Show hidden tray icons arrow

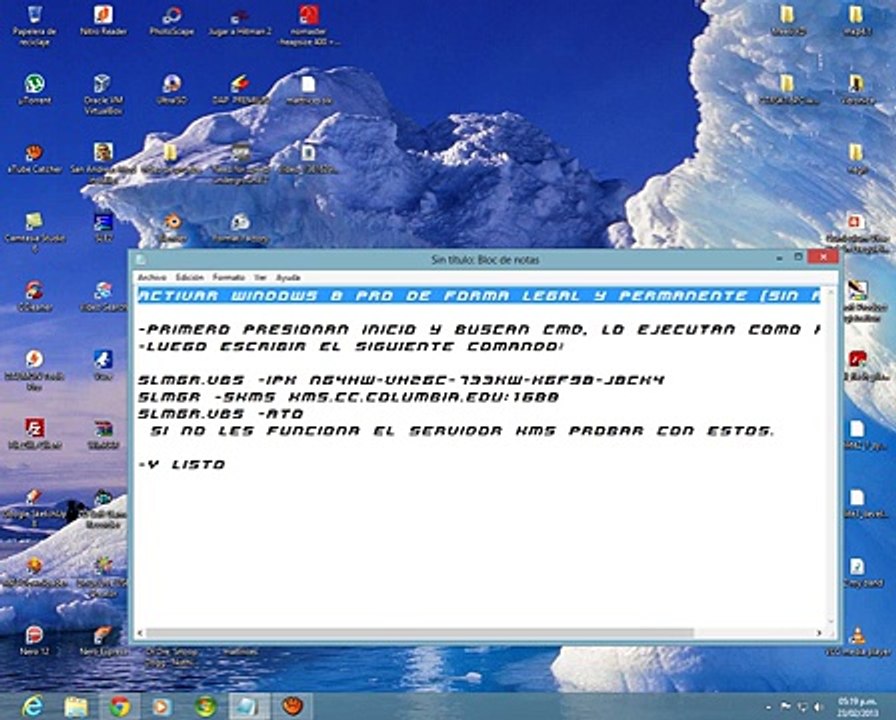(x=768, y=707)
